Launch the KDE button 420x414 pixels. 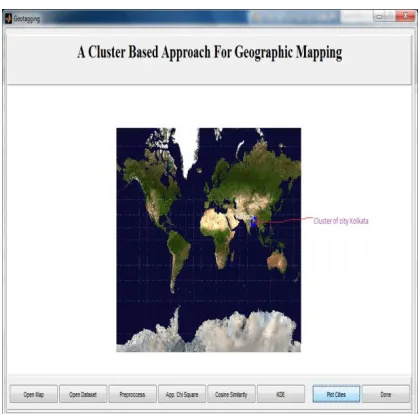click(281, 394)
